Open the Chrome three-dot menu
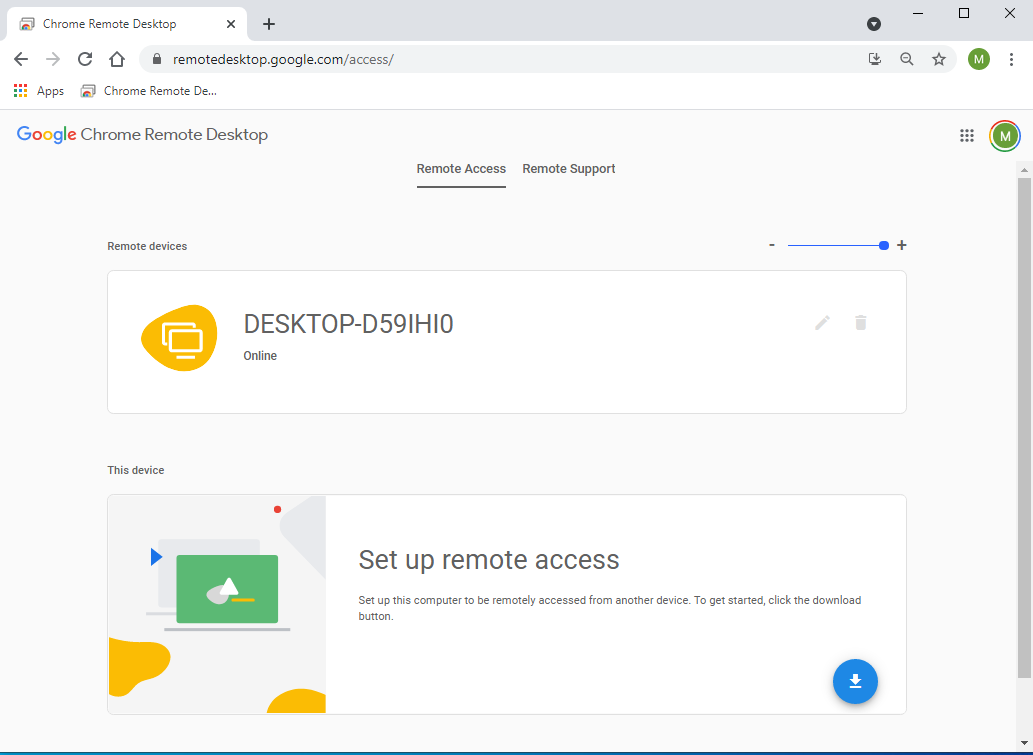Screen dimensions: 1033x755 point(1011,59)
